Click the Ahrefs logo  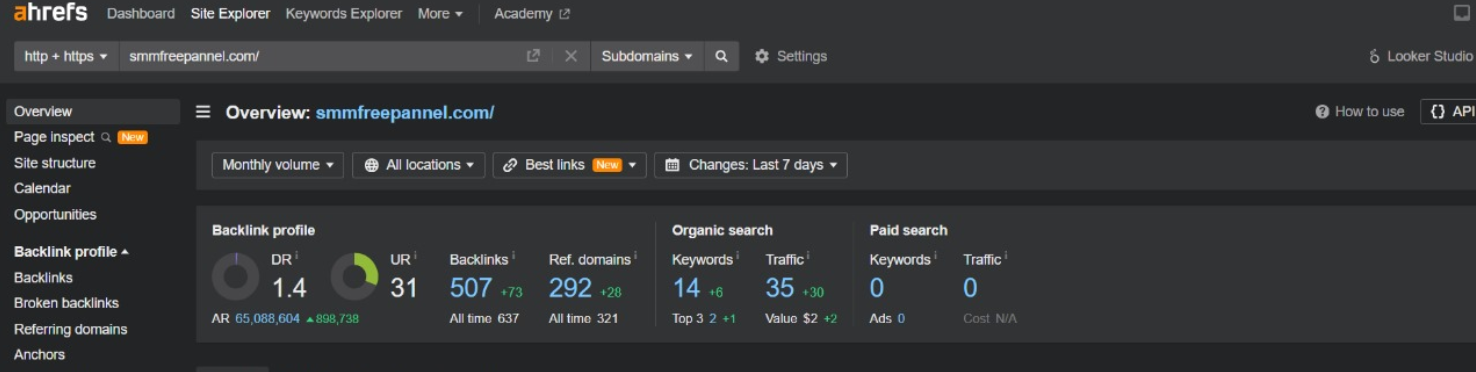coord(51,13)
